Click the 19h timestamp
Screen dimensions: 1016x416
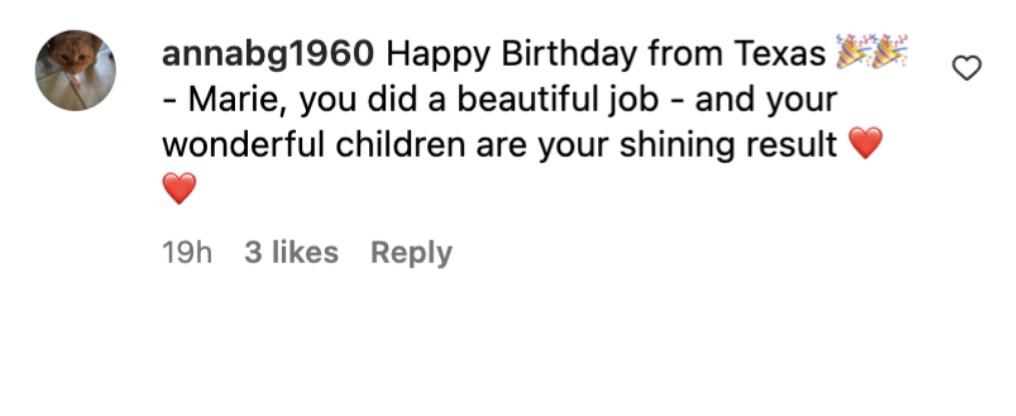187,253
